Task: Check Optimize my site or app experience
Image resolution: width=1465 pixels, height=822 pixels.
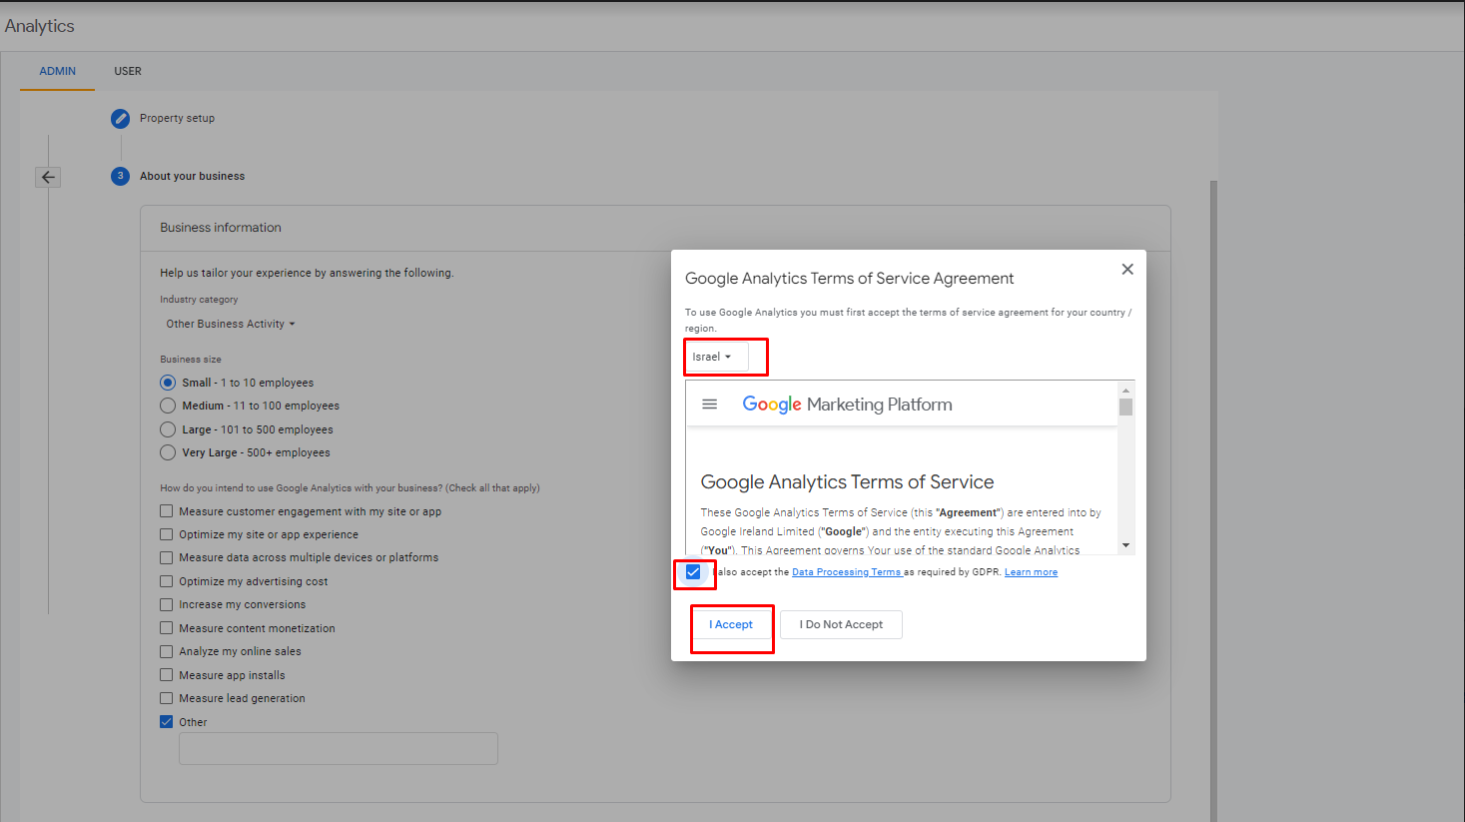Action: click(166, 534)
